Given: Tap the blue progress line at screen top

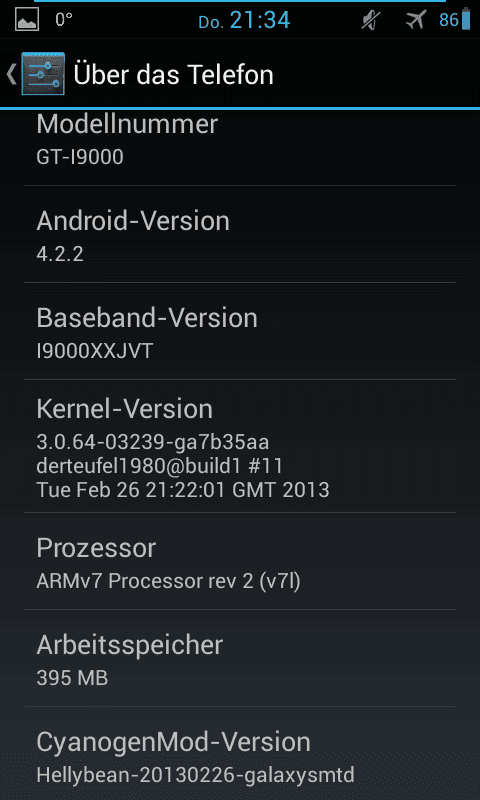Looking at the screenshot, I should point(240,1).
